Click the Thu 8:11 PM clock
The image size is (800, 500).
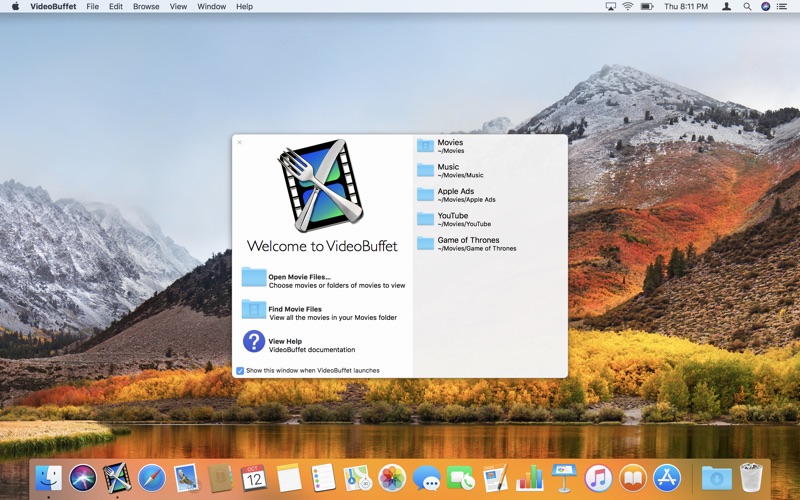686,7
